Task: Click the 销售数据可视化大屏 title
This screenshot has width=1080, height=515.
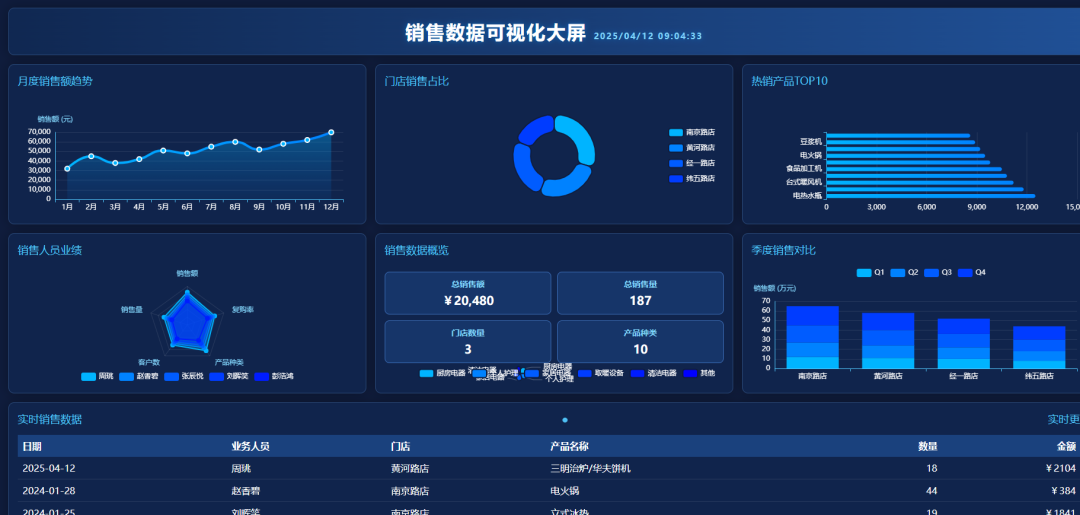Action: coord(495,33)
